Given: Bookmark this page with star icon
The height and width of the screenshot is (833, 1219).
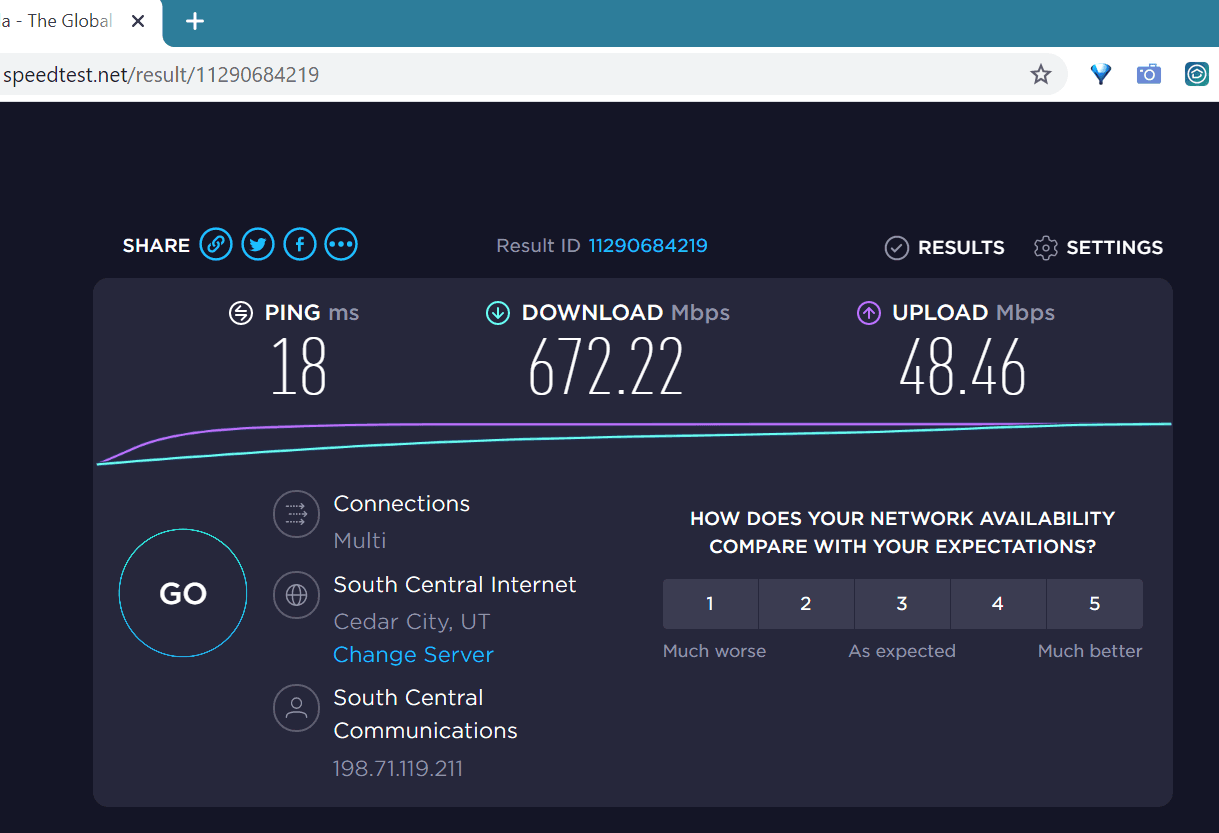Looking at the screenshot, I should point(1041,74).
